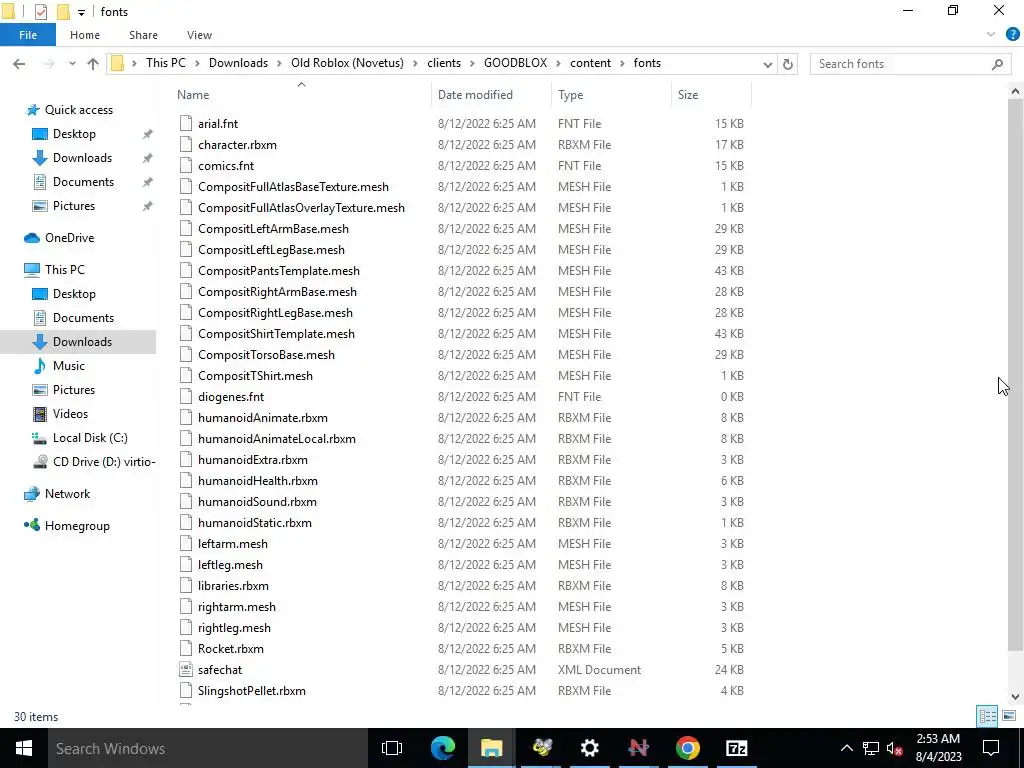Screen dimensions: 1024x768
Task: Go to GOODBLOX in the breadcrumb path
Action: 515,63
